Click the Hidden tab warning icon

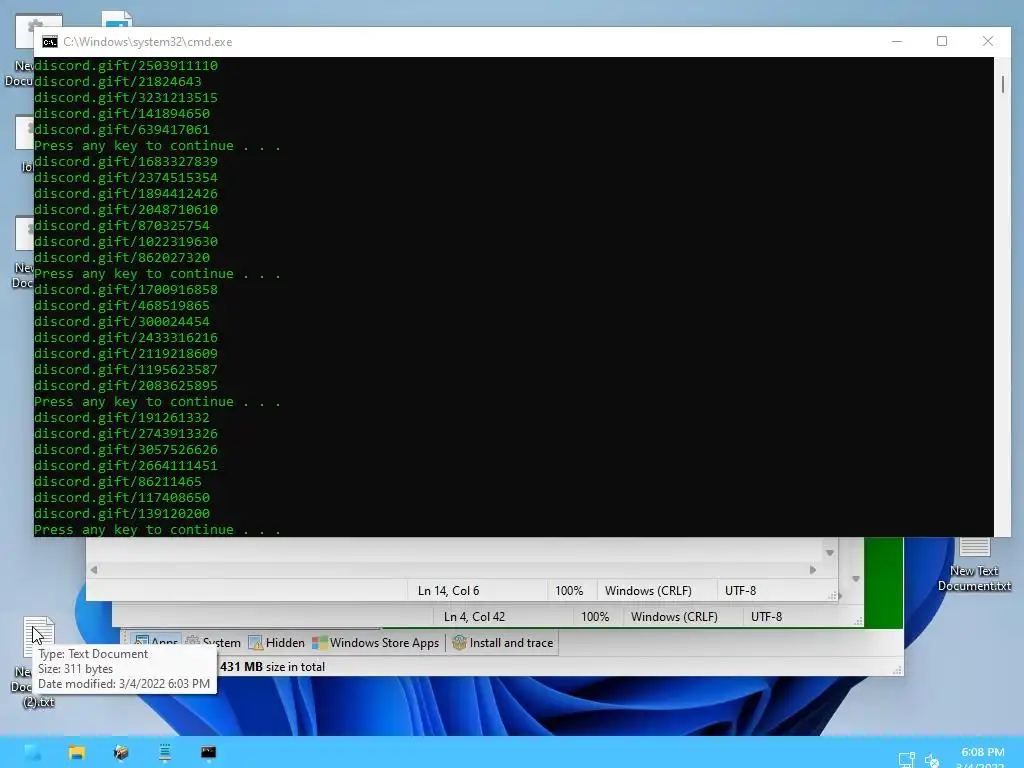pyautogui.click(x=255, y=643)
